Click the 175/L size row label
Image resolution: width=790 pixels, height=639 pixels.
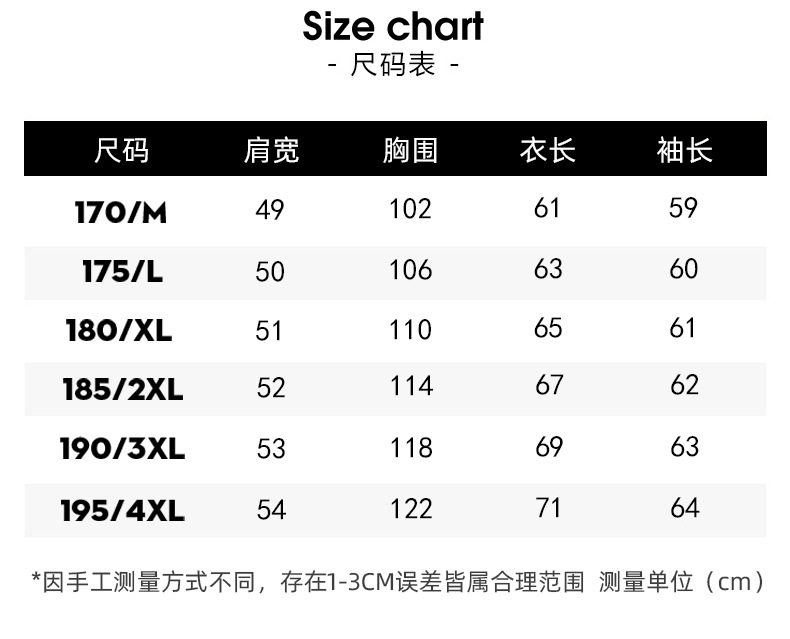(x=122, y=271)
